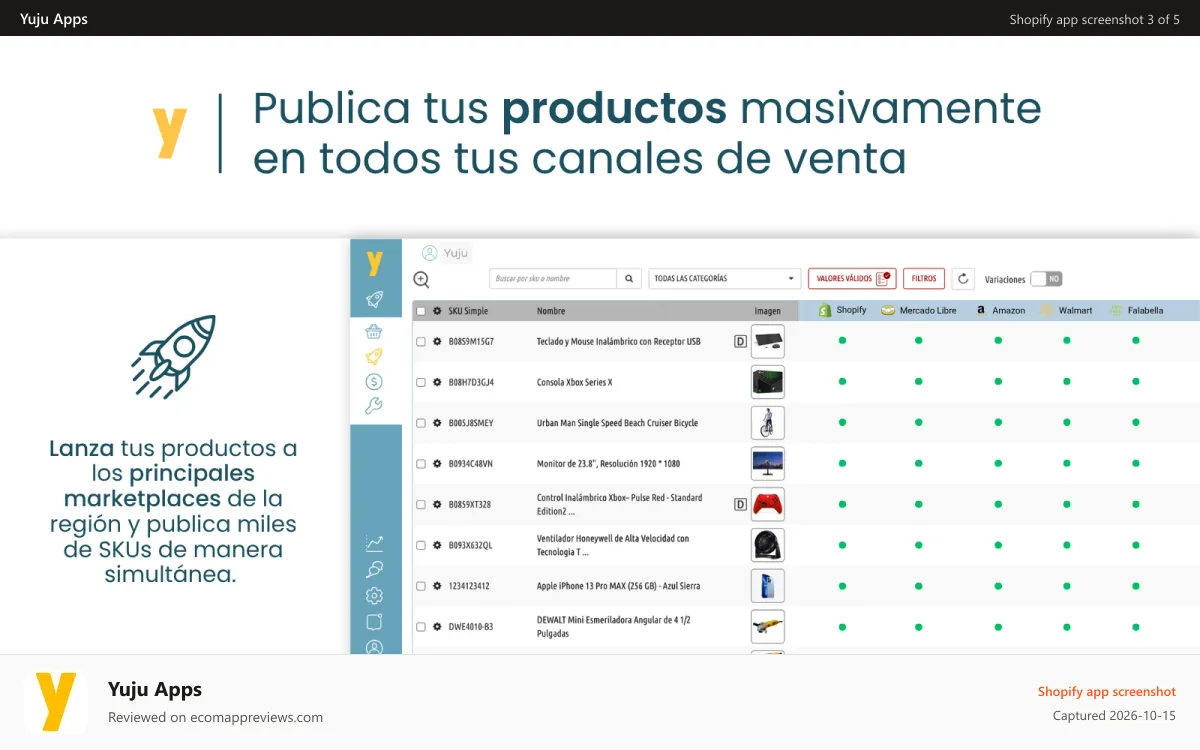
Task: Open the rocket launch section in the sidebar header
Action: coord(375,298)
